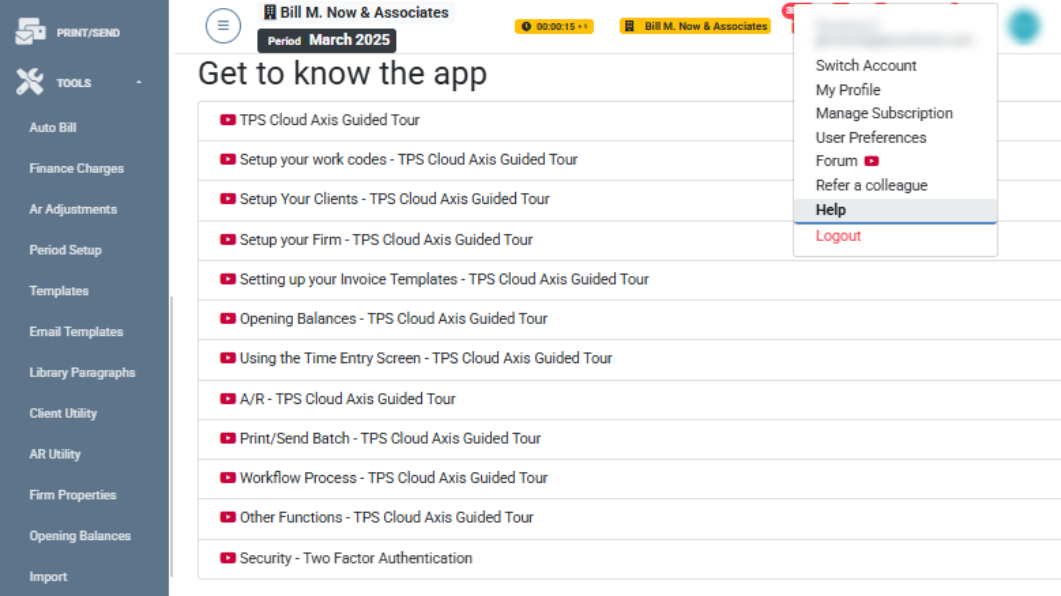Open Other Functions guided tour text
The width and height of the screenshot is (1061, 596).
point(386,517)
